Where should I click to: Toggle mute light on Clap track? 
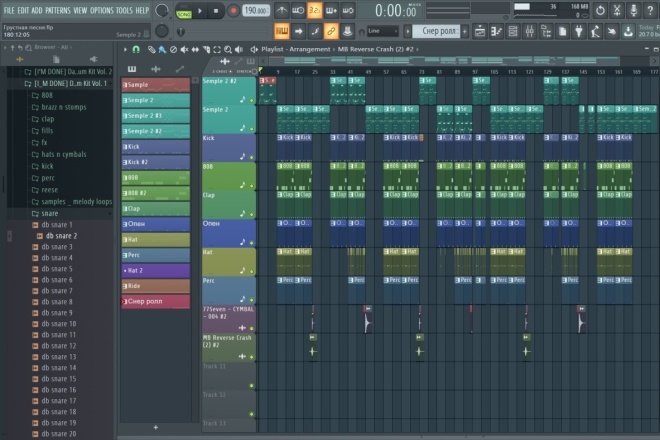252,214
